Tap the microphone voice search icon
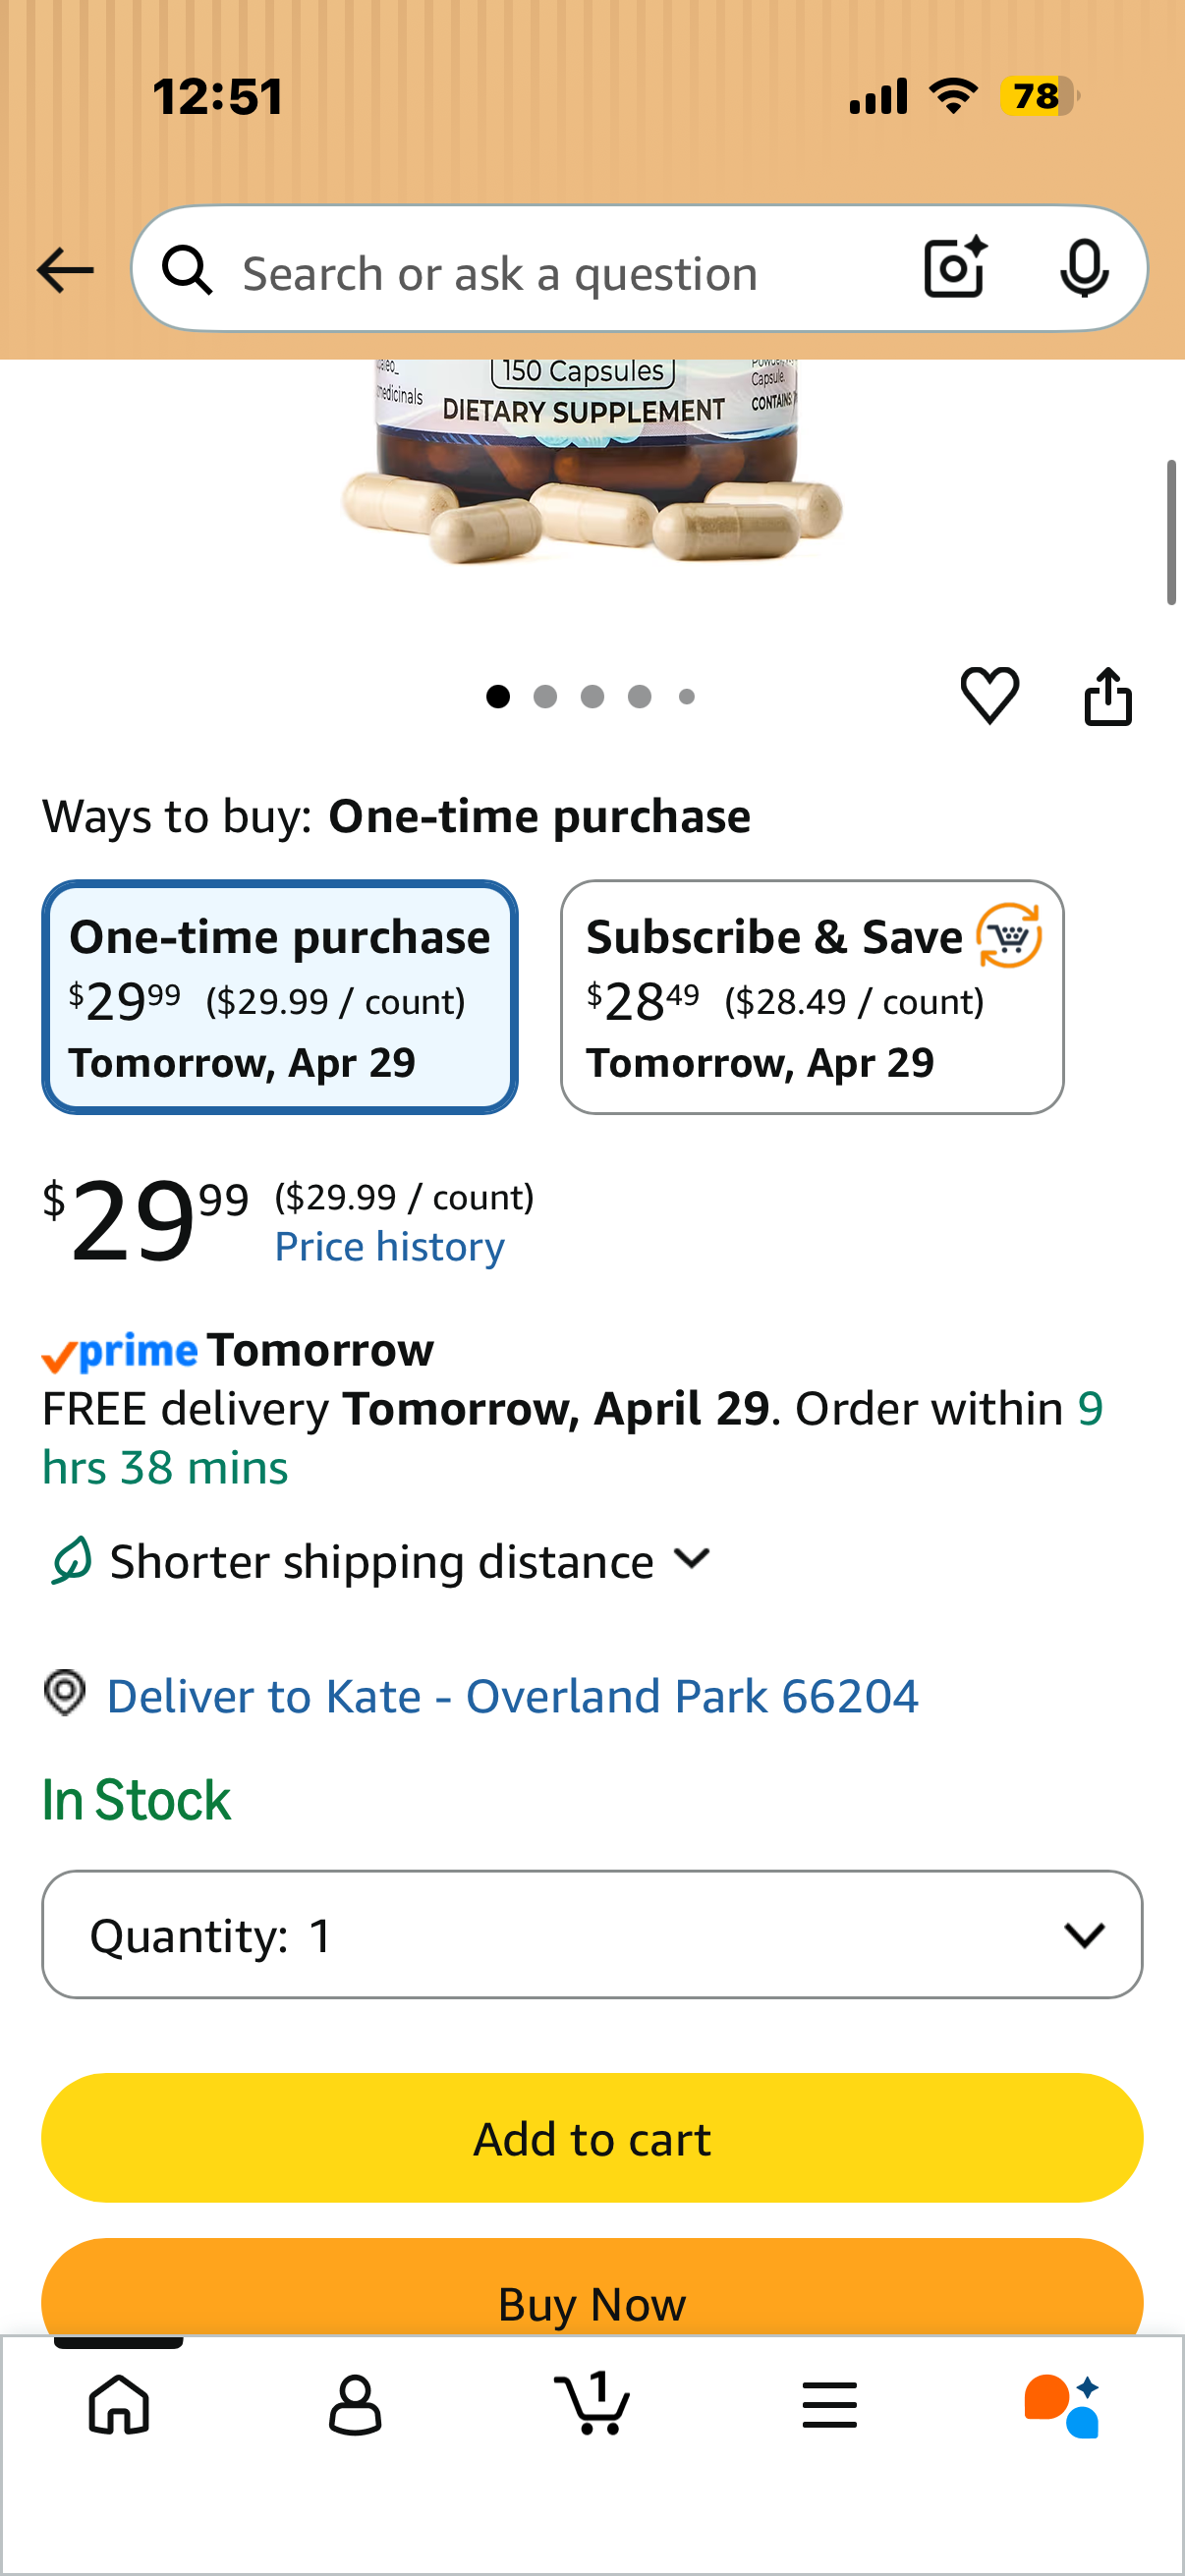The width and height of the screenshot is (1185, 2576). [1084, 268]
